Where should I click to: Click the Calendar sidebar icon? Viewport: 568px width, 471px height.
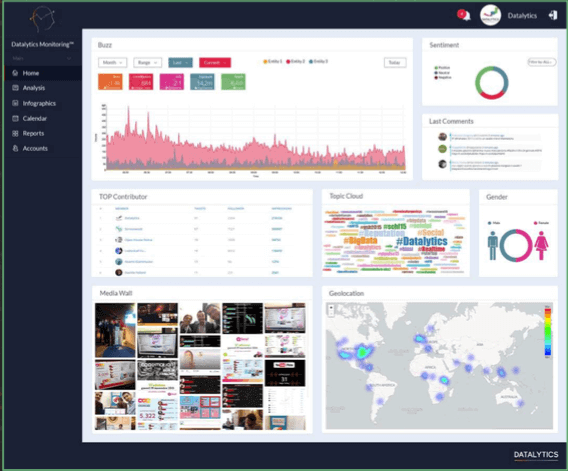coord(15,118)
